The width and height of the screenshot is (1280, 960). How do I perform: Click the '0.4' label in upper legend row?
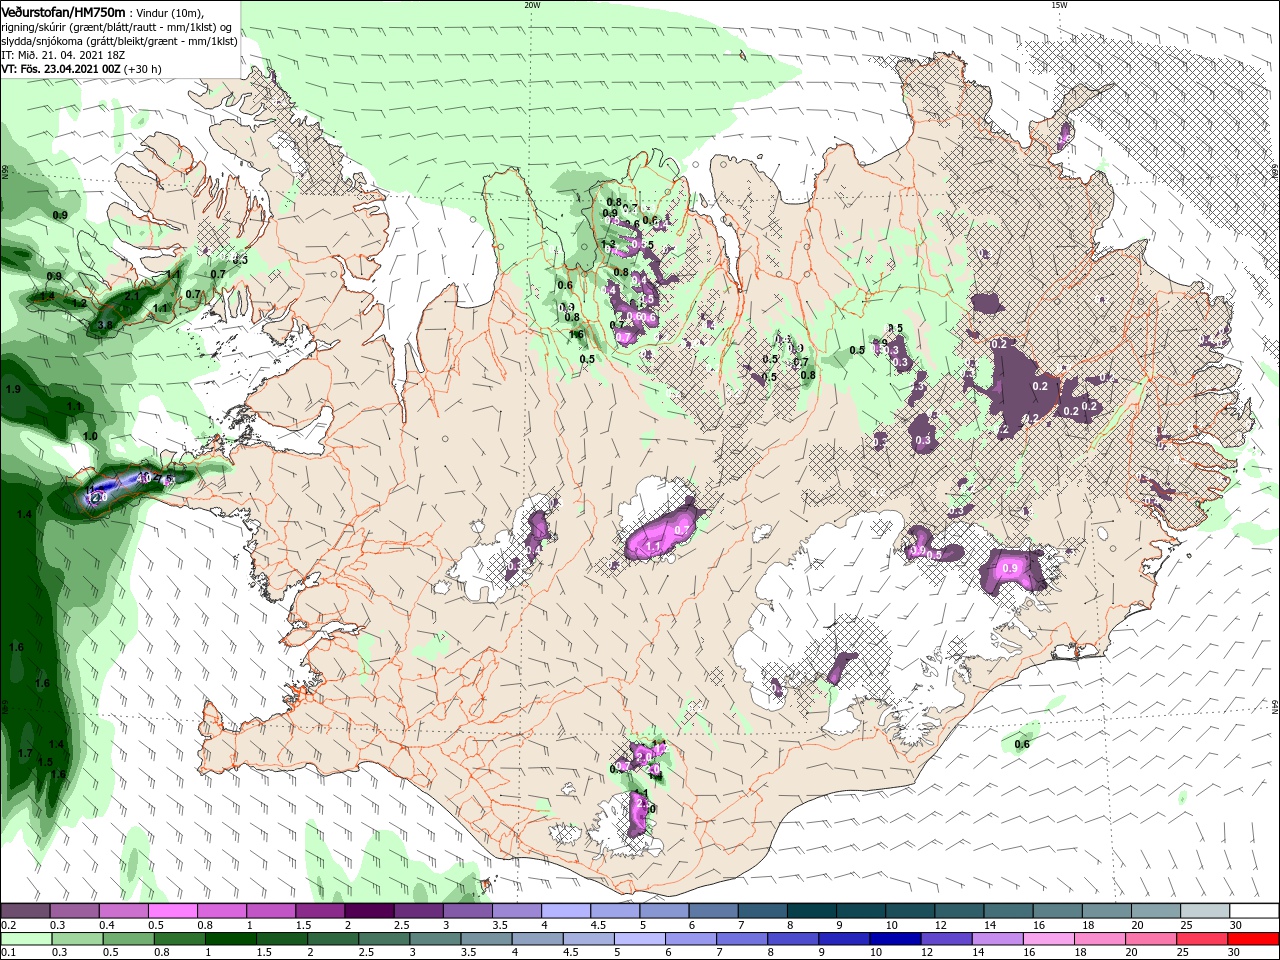click(x=107, y=925)
